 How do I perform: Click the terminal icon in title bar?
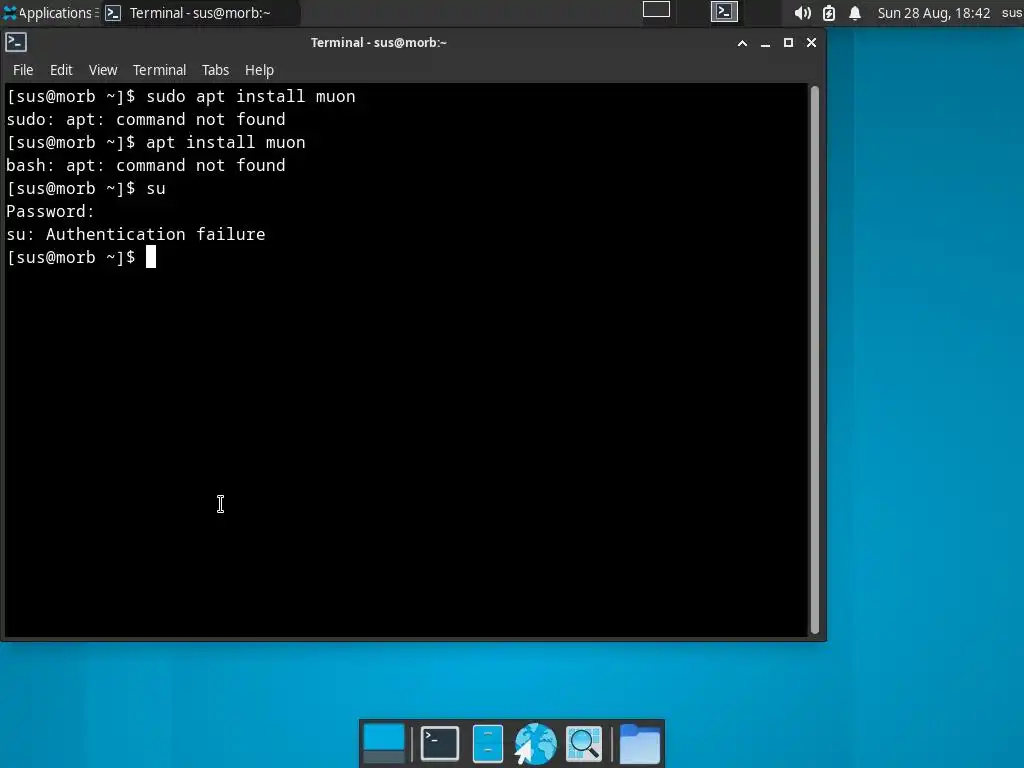(x=16, y=42)
